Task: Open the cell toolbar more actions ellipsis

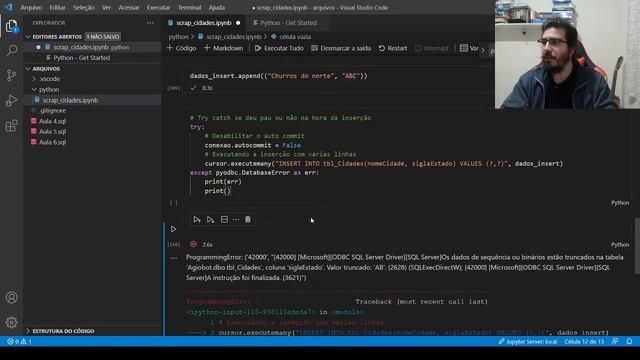Action: [236, 220]
